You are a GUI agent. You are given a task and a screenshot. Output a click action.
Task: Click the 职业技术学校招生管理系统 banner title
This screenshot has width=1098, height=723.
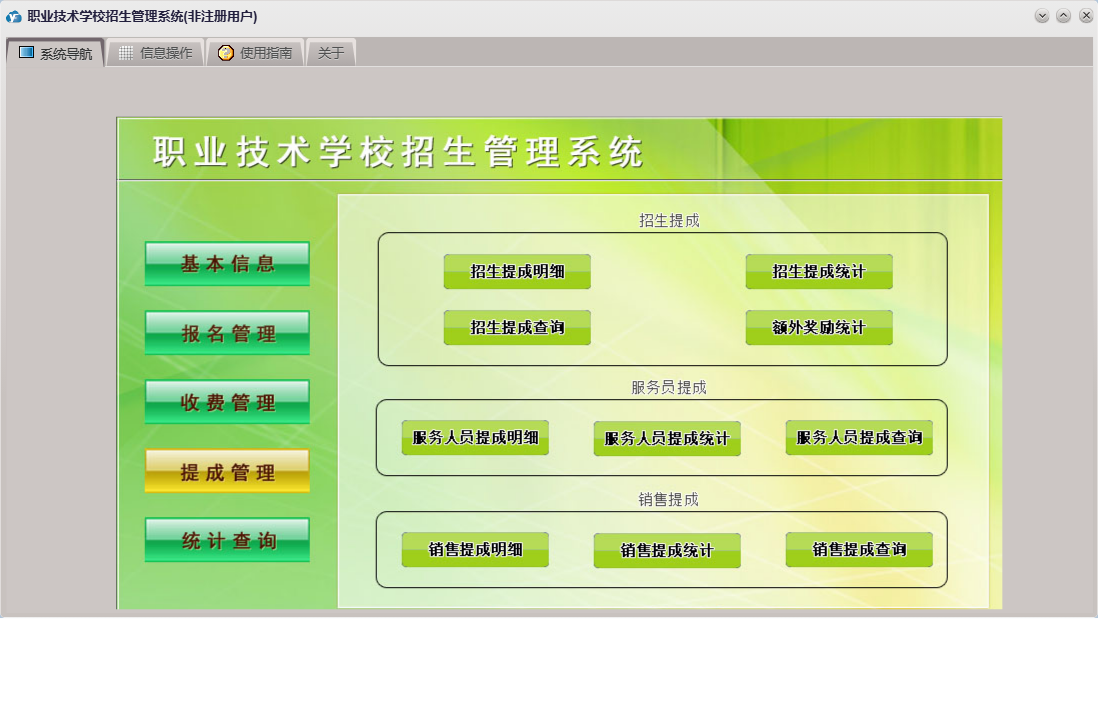pyautogui.click(x=398, y=151)
